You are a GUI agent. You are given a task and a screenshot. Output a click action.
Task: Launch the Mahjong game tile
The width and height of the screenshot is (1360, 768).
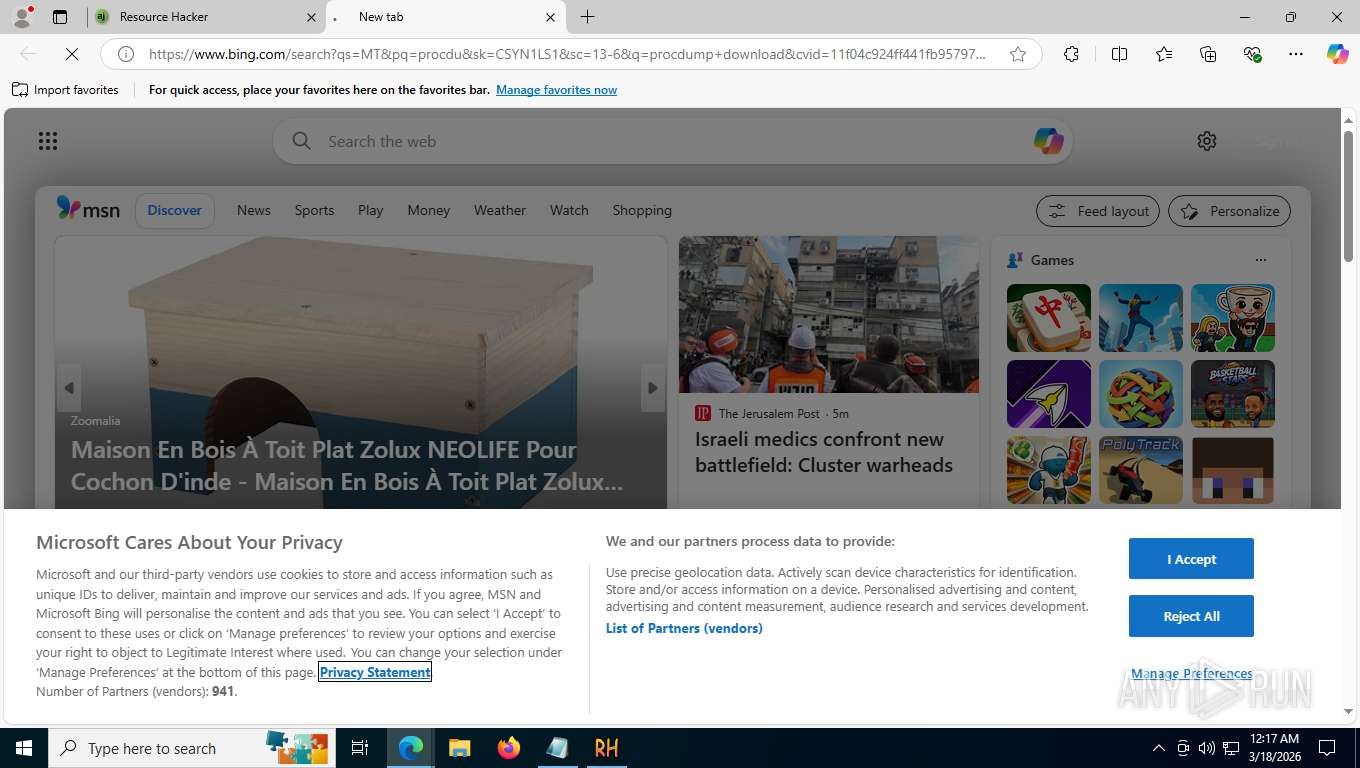1049,318
